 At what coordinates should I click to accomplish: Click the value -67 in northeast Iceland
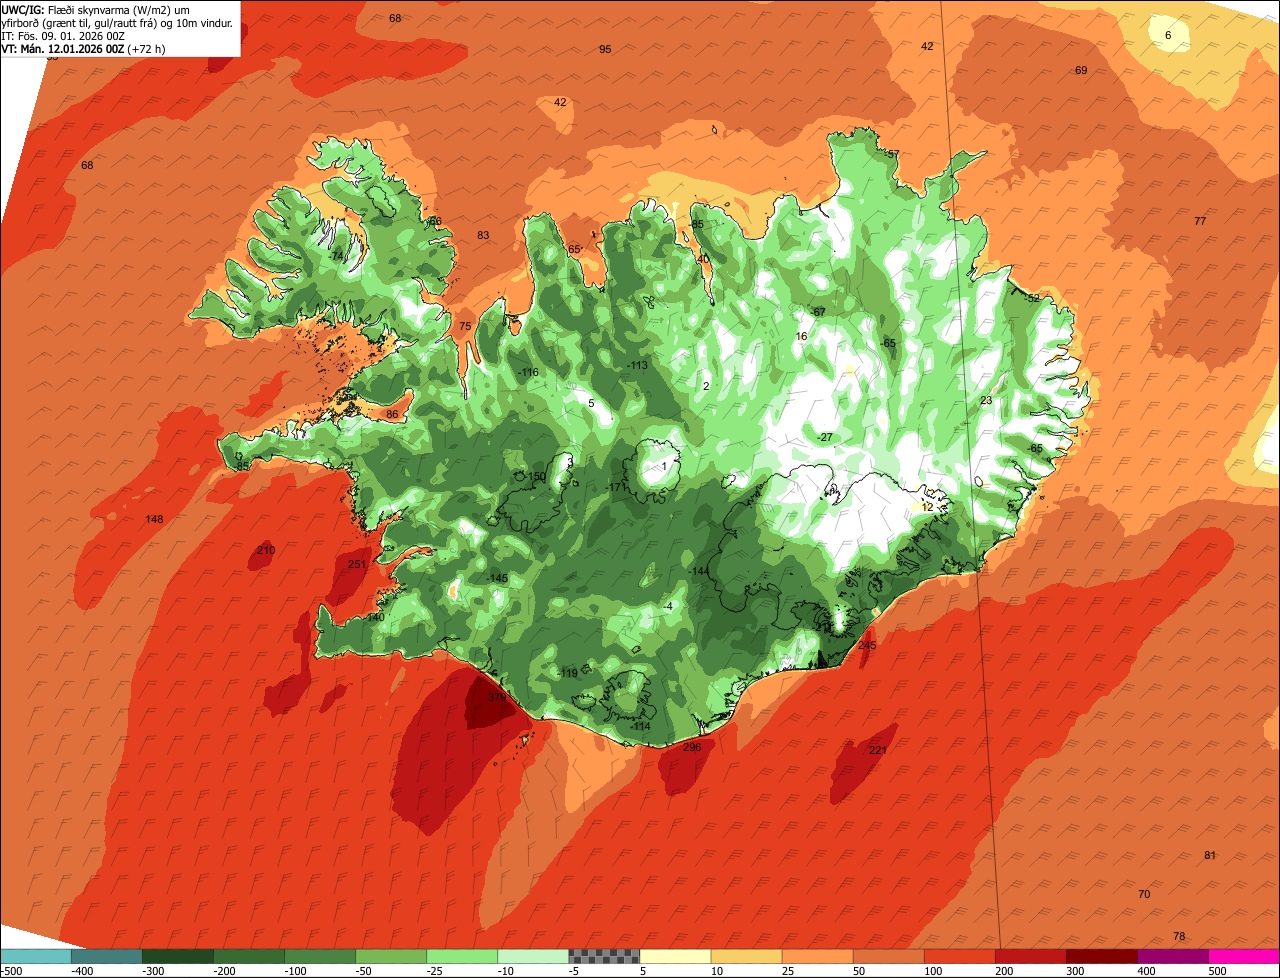818,312
